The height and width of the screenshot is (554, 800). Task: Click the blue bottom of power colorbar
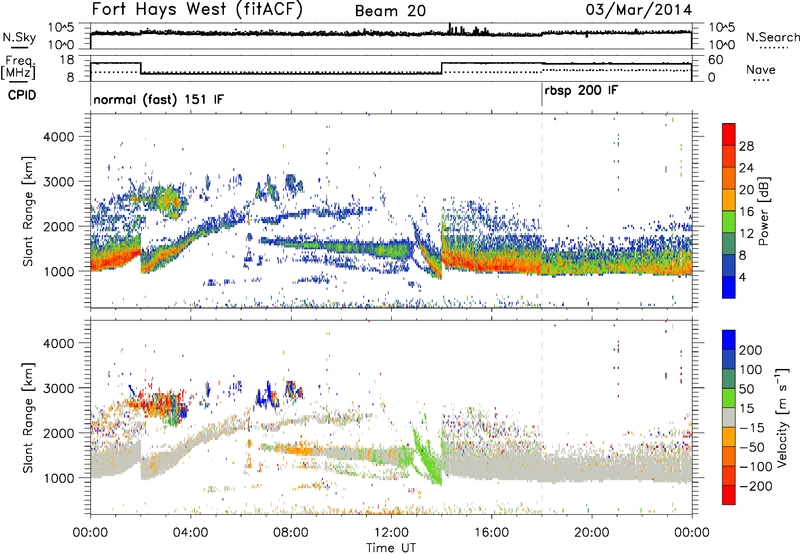729,287
